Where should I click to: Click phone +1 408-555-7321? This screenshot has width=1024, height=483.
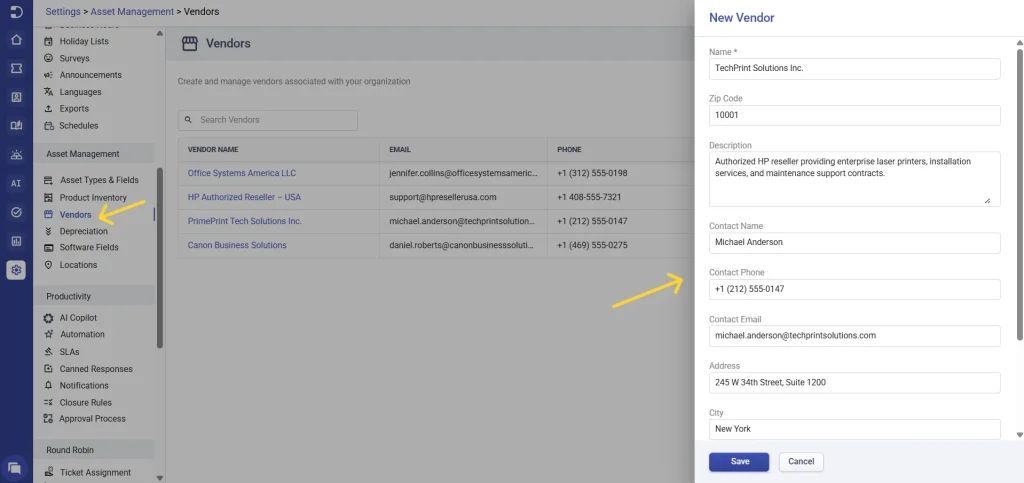[589, 196]
